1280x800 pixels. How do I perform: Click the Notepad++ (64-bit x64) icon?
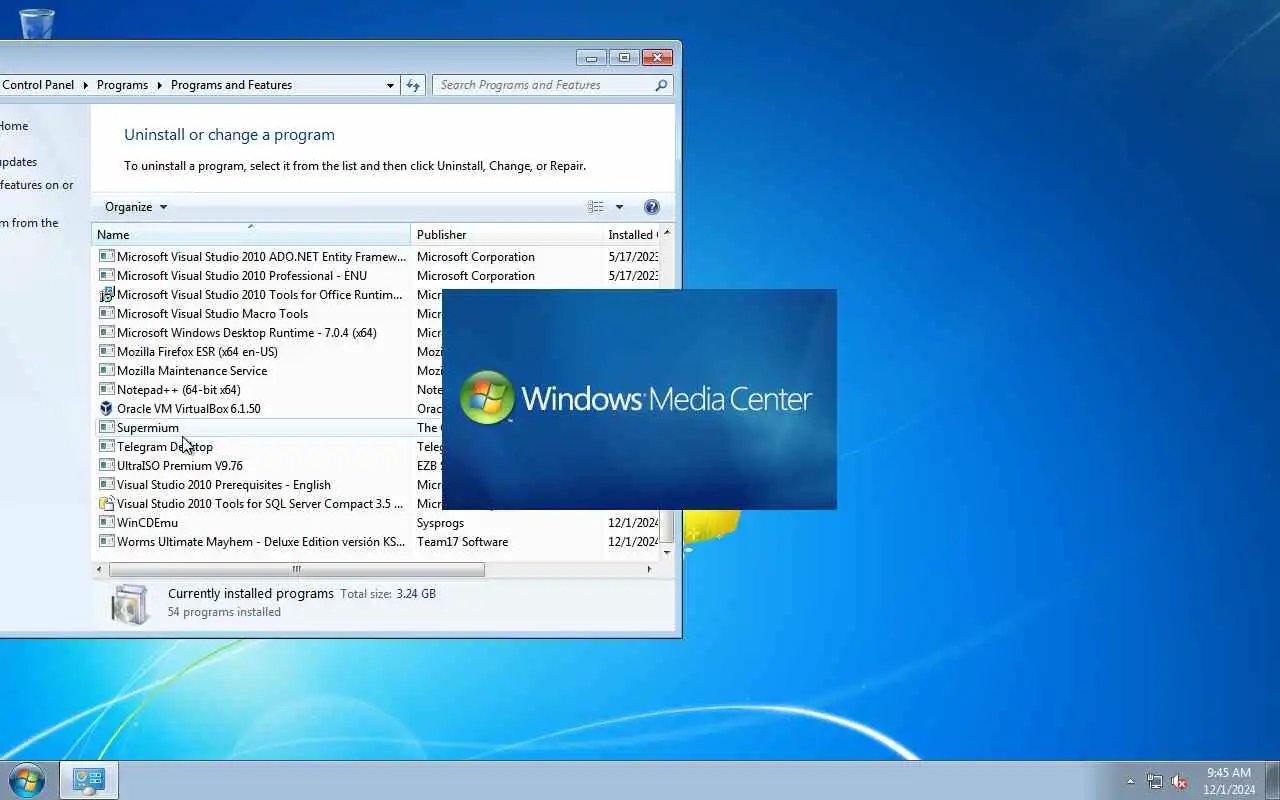107,390
